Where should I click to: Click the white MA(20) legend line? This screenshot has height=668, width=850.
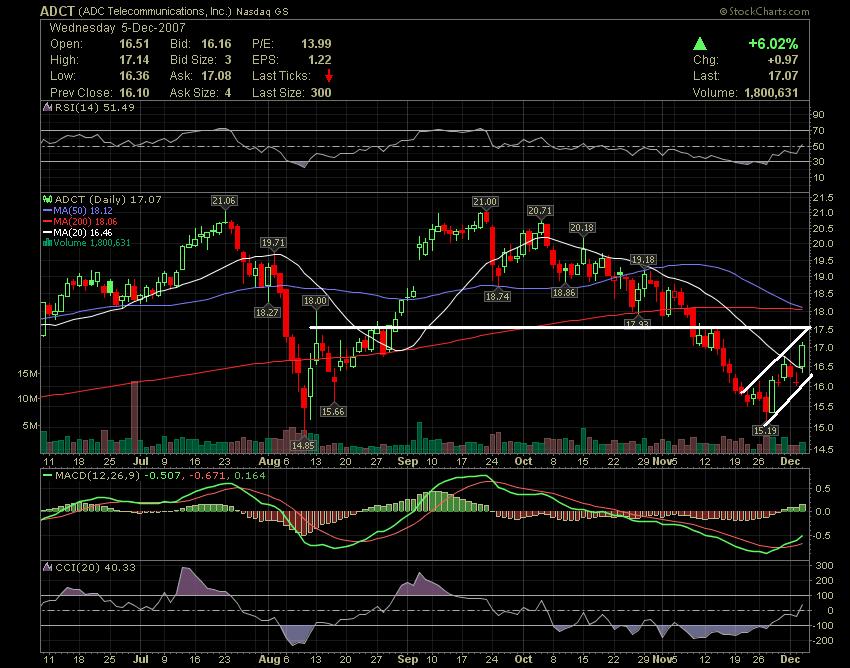pos(48,232)
